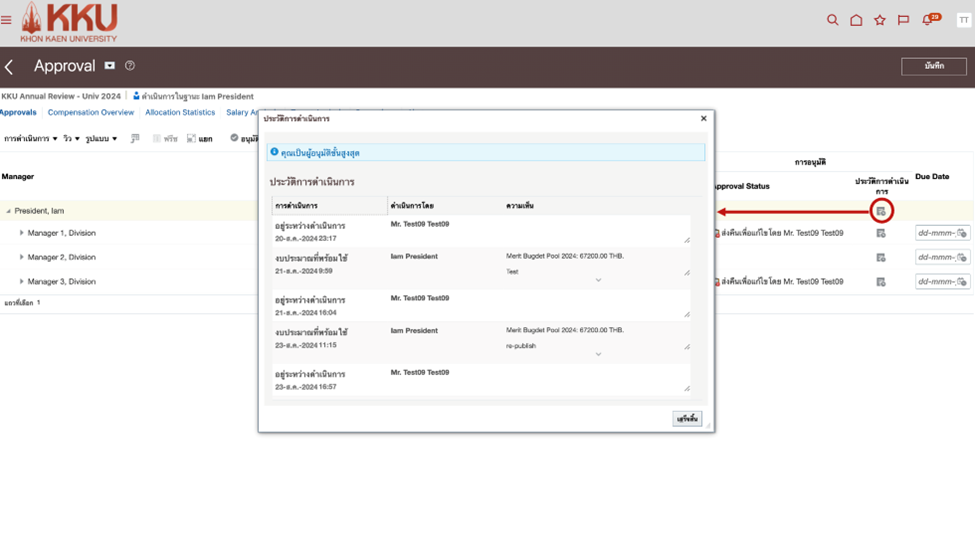Click the watchlist flag icon
The width and height of the screenshot is (975, 548).
coord(903,20)
